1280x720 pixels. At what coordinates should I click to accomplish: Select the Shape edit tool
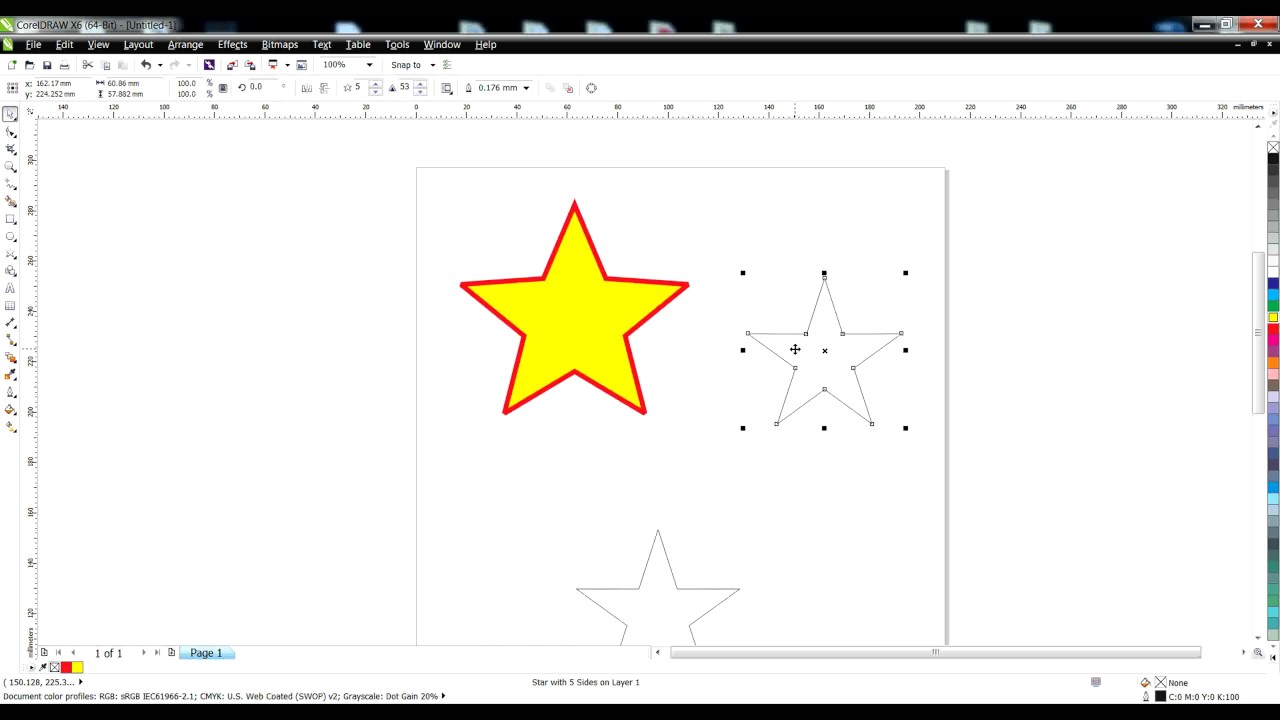click(x=11, y=132)
